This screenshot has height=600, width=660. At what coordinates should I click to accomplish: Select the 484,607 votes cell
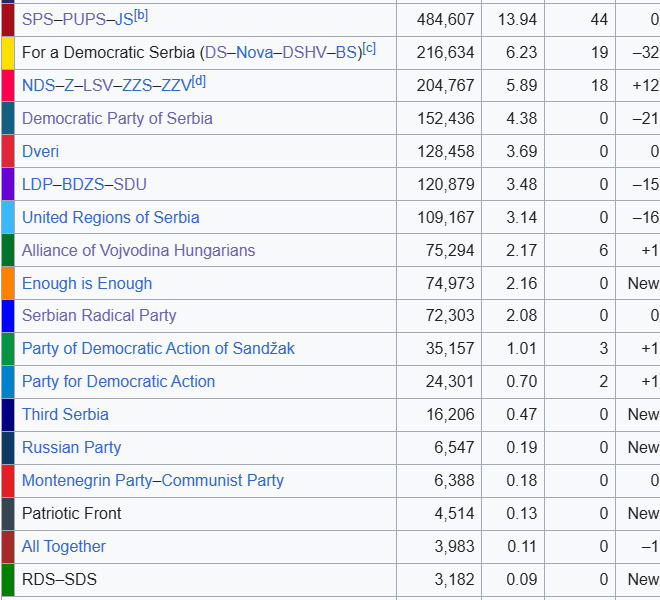click(446, 19)
